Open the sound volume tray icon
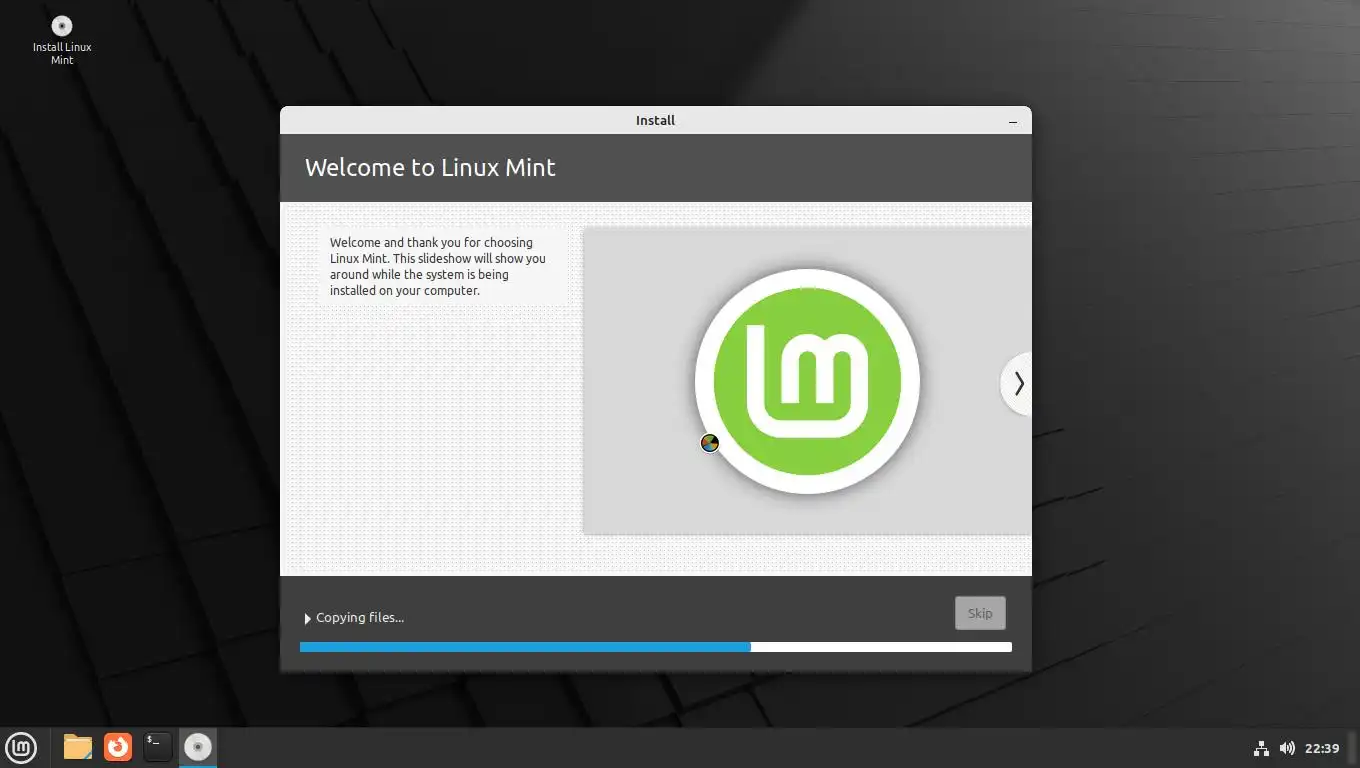The height and width of the screenshot is (768, 1360). 1287,748
